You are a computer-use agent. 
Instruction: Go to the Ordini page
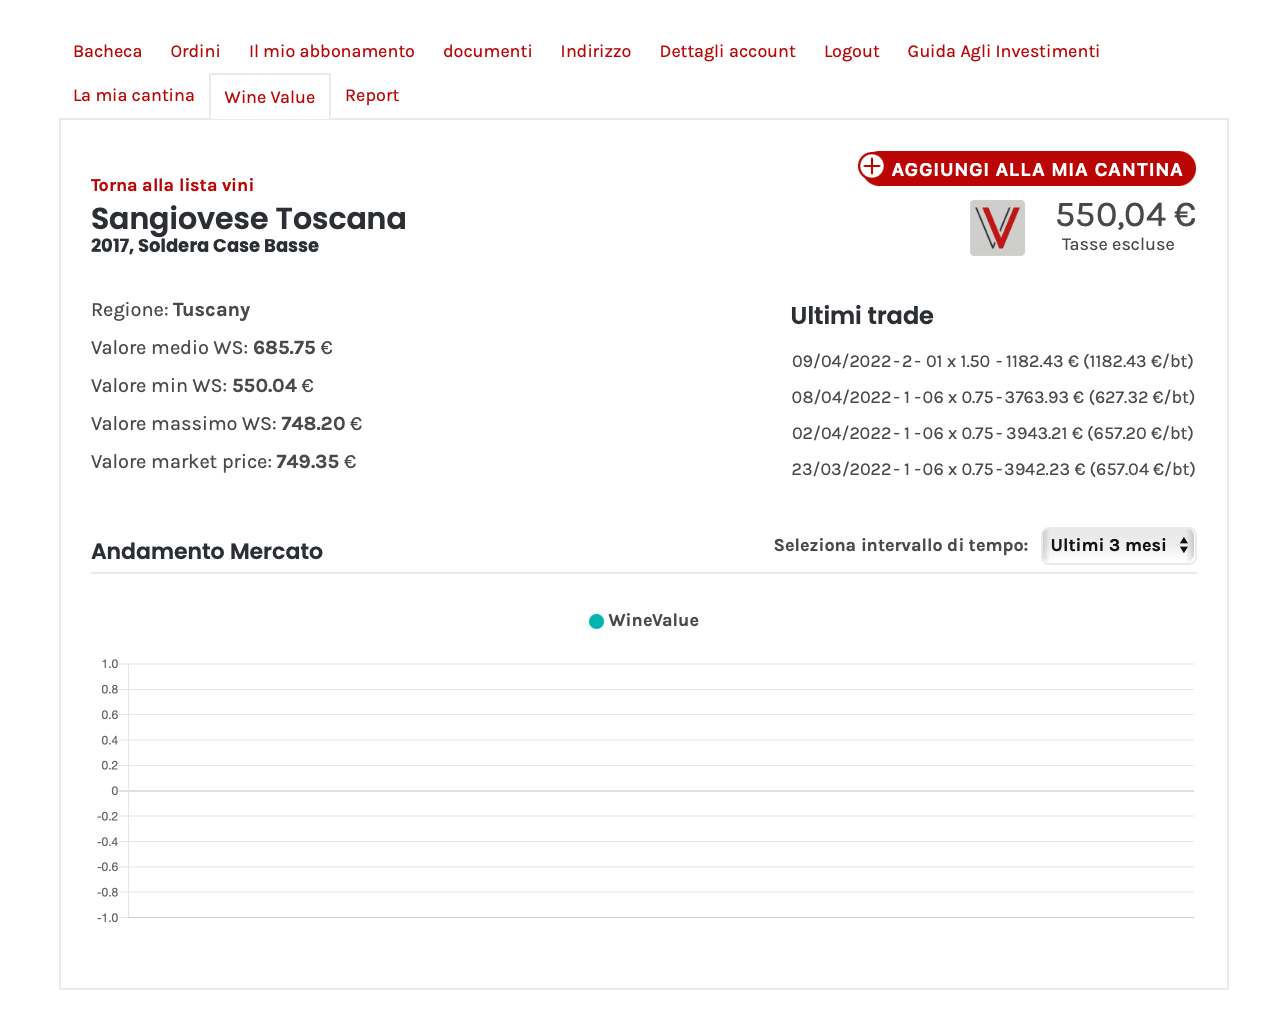click(195, 51)
